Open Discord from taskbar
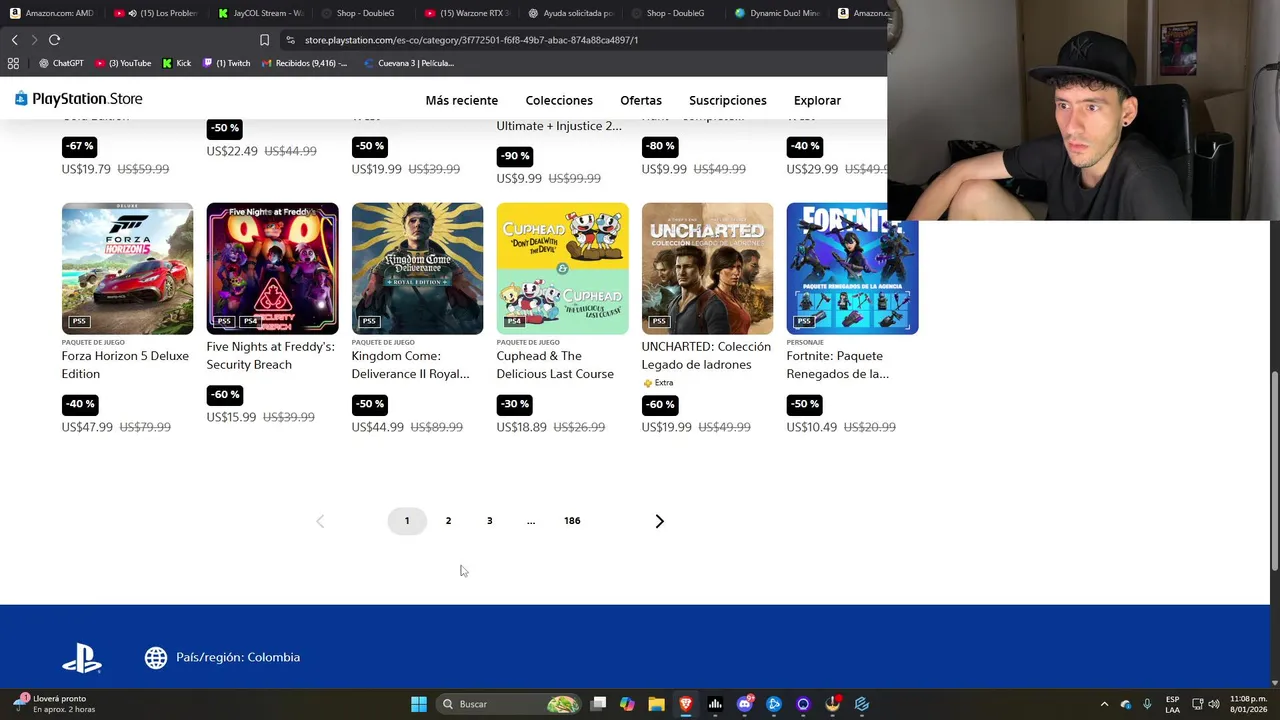 coord(744,704)
